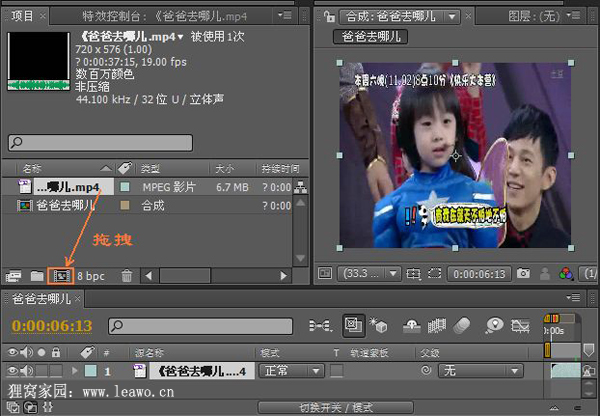Switch to the 特效控制台 tab
The image size is (600, 416).
pyautogui.click(x=165, y=16)
